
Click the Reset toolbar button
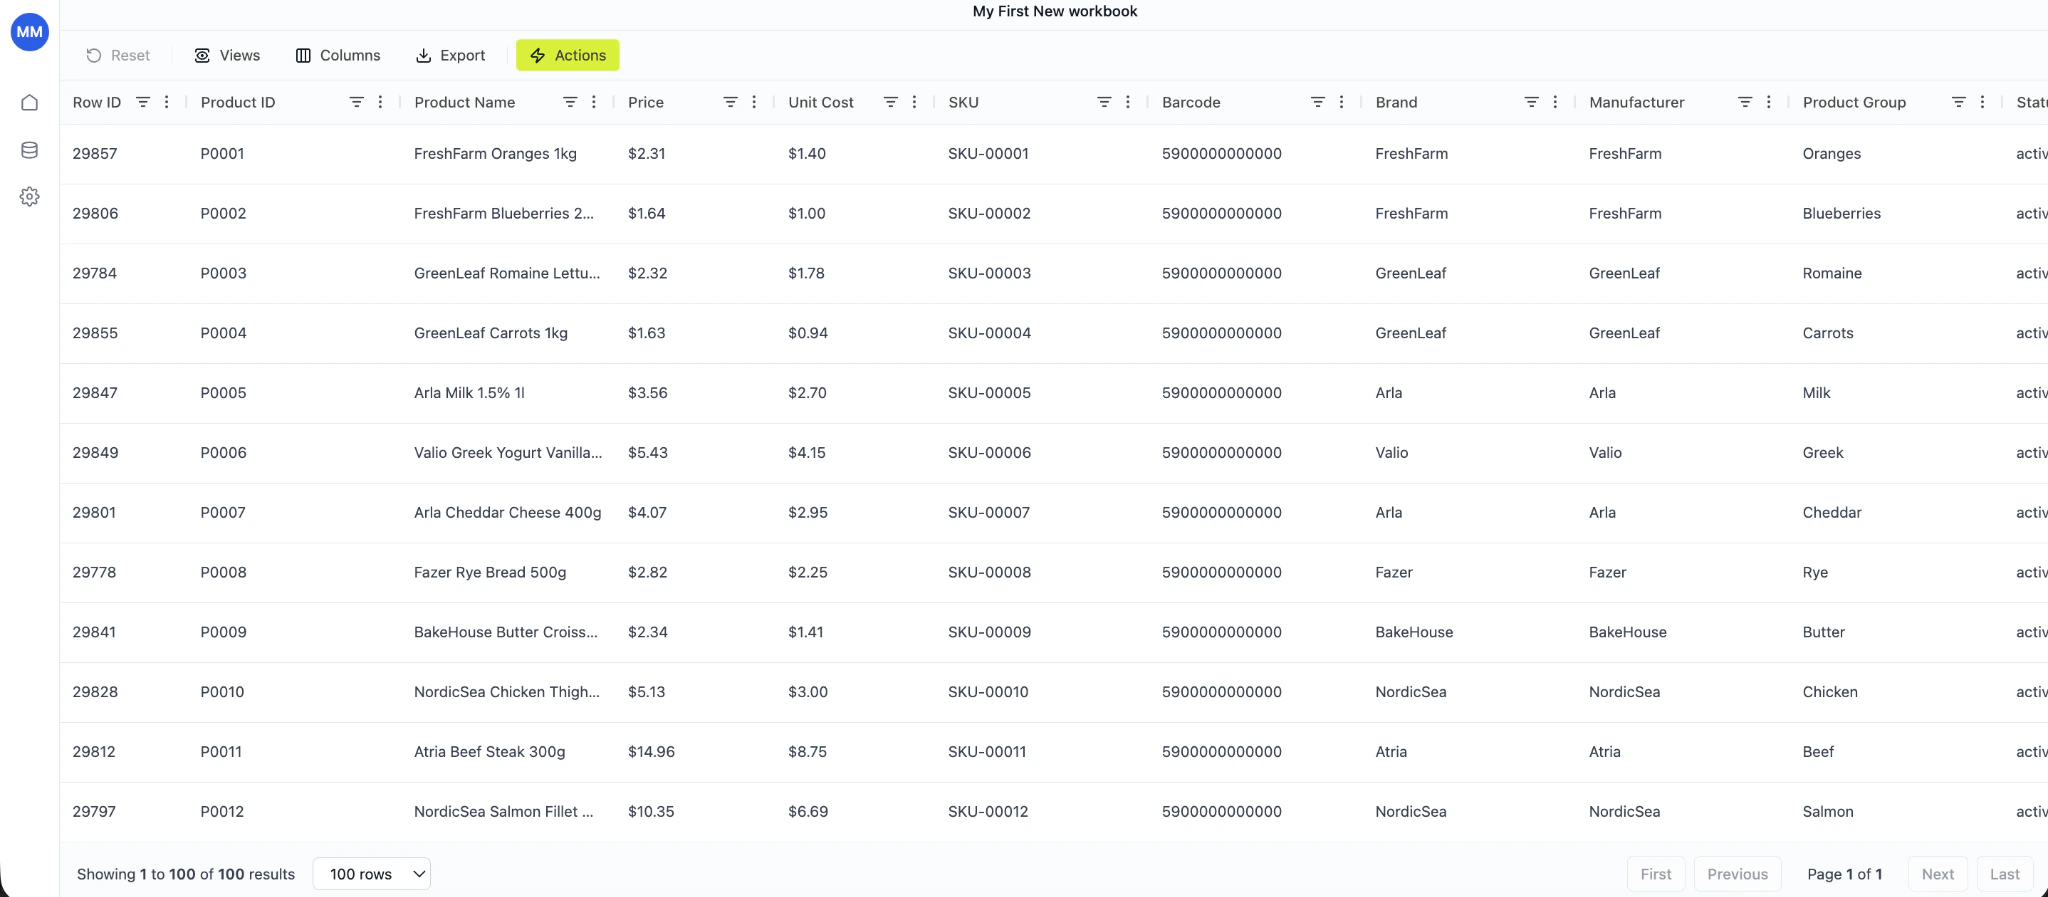click(x=118, y=55)
